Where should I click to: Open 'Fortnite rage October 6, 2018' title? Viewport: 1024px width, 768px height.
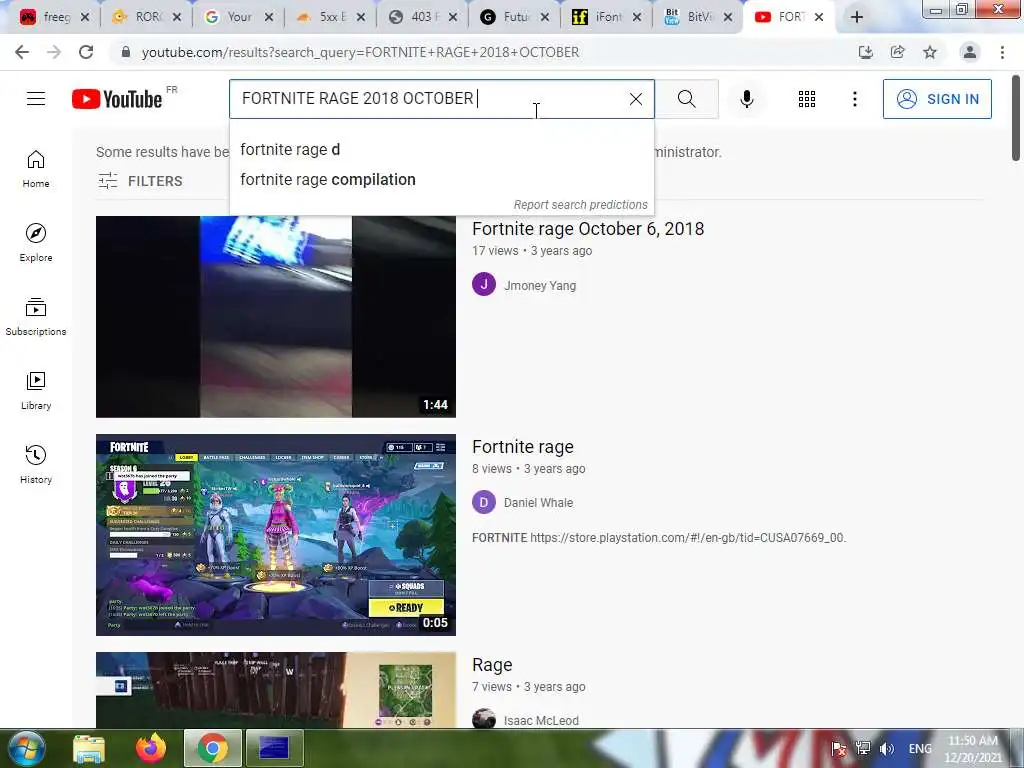(x=588, y=229)
